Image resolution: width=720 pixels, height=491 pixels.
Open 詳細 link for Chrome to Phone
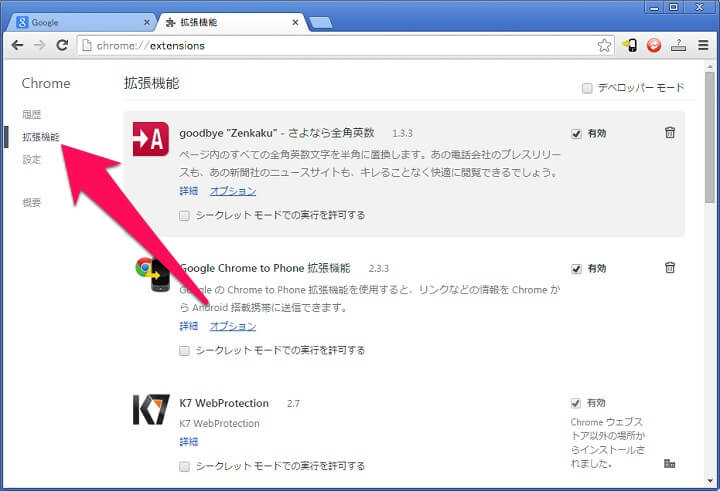[189, 326]
